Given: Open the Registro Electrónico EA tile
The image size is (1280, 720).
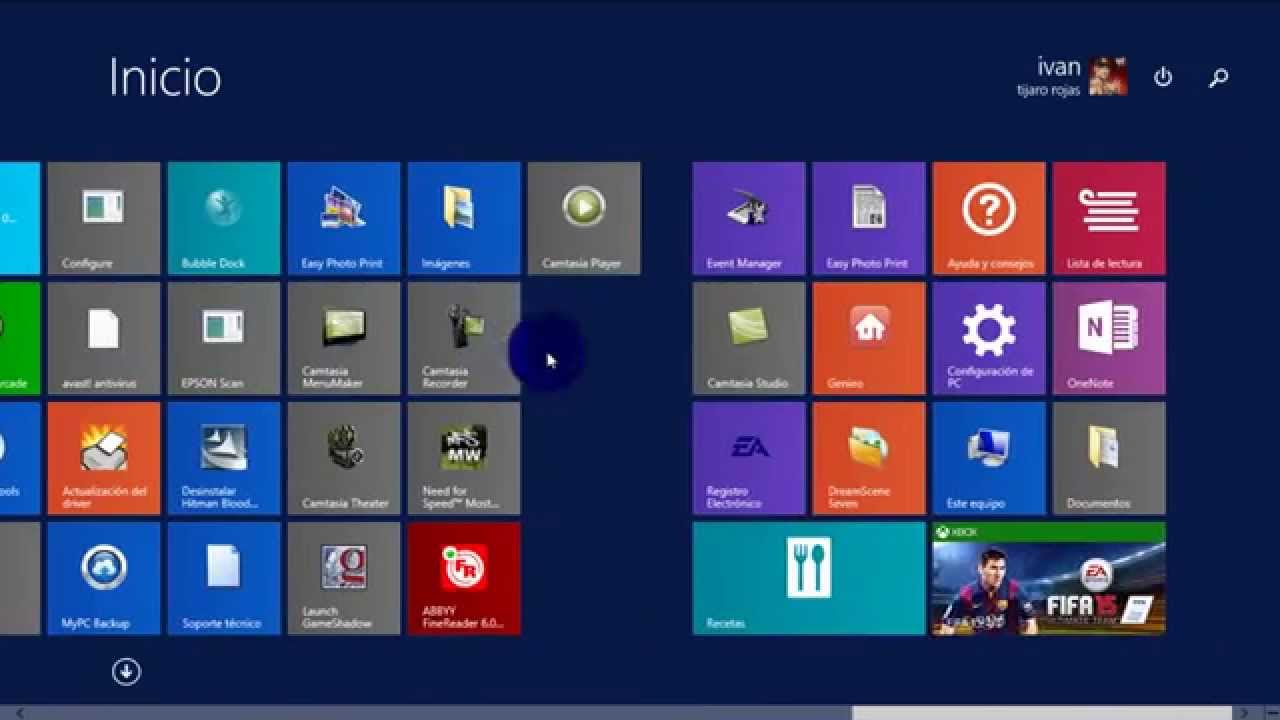Looking at the screenshot, I should click(749, 458).
